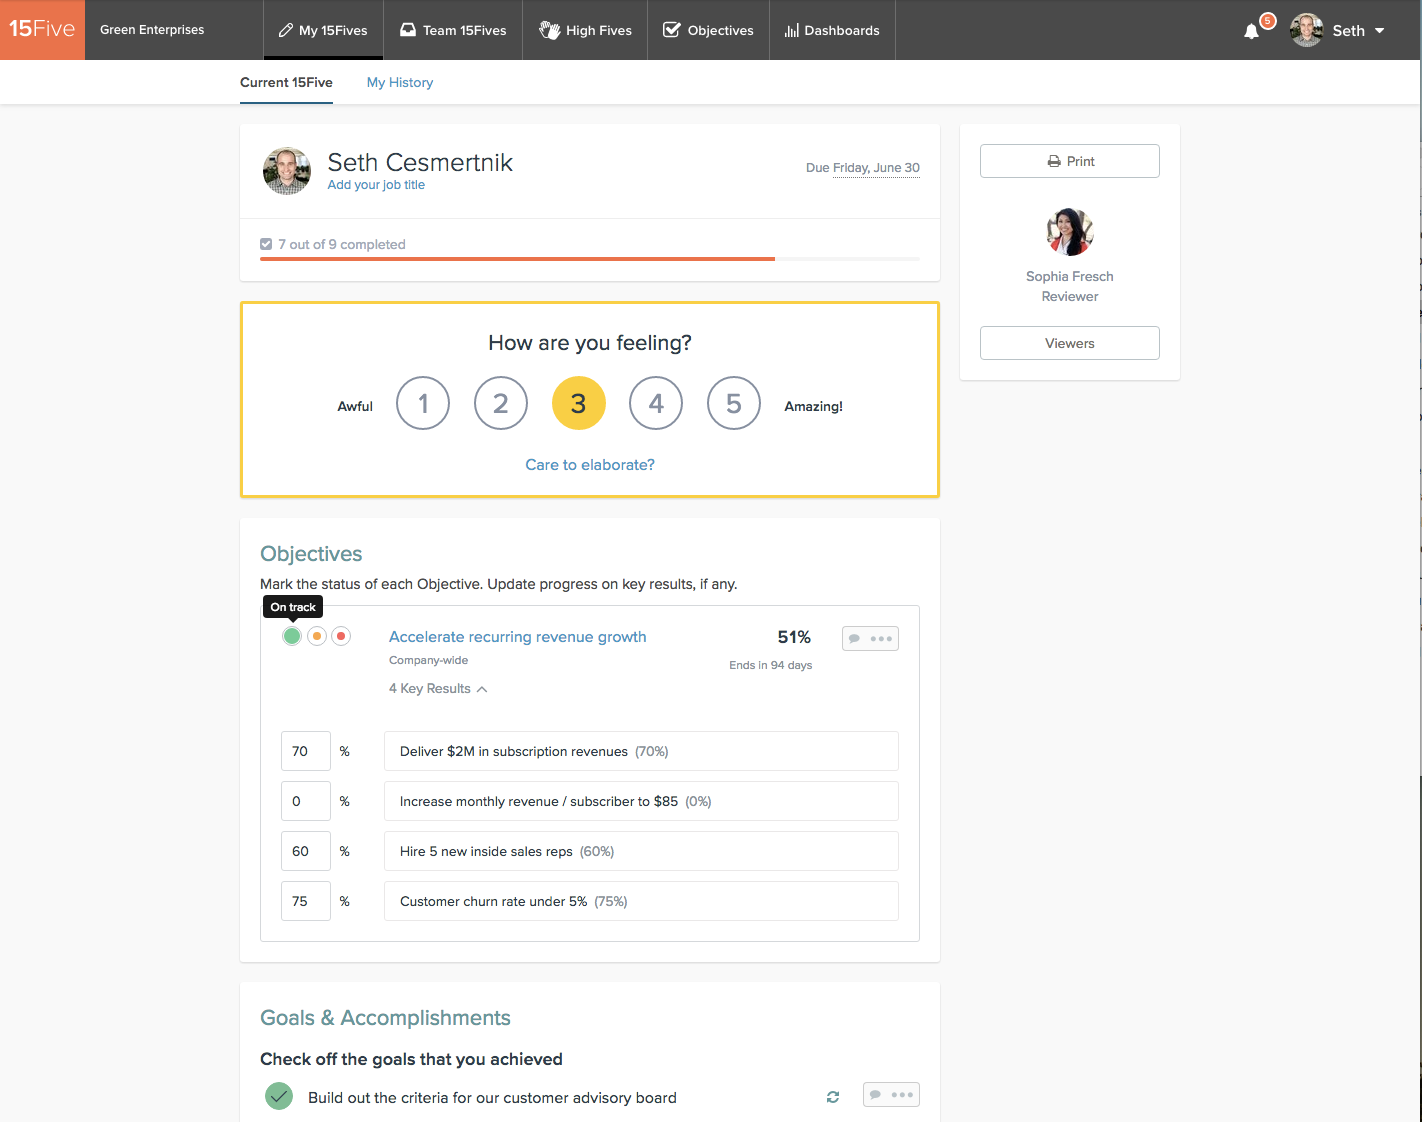Open the notifications bell
Viewport: 1422px width, 1122px height.
coord(1251,31)
